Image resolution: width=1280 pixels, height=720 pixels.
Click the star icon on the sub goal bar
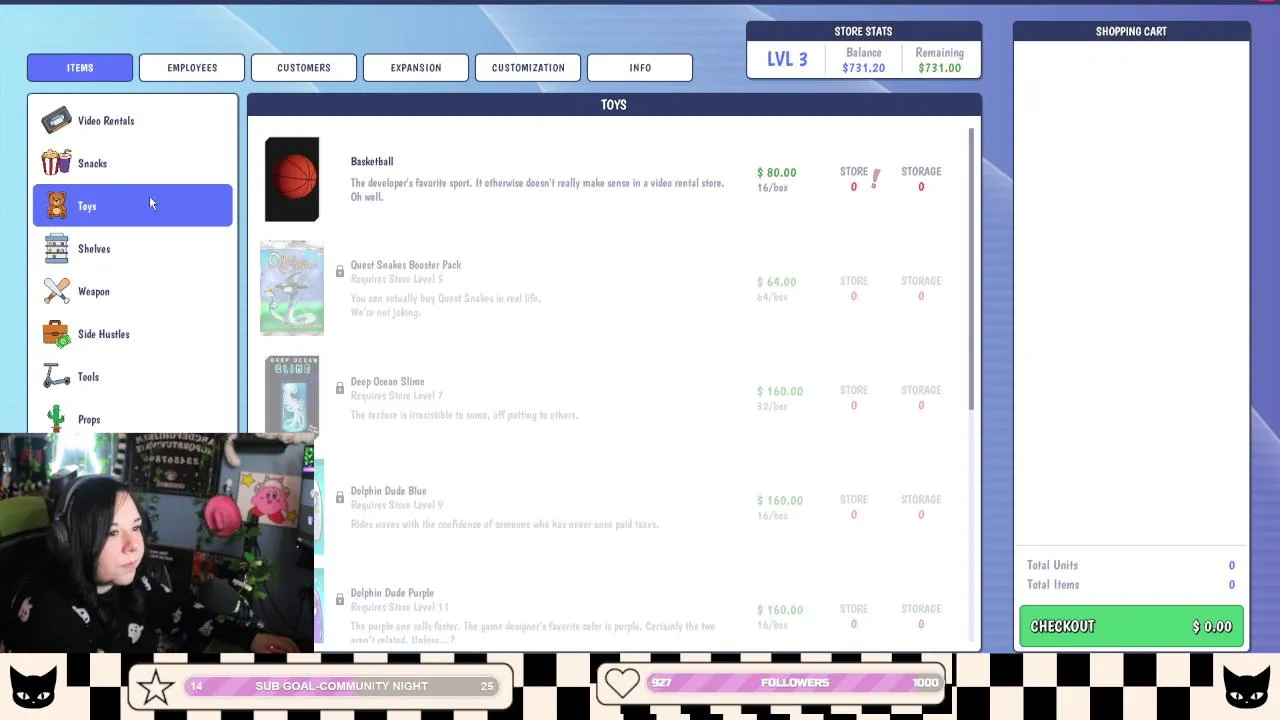coord(155,687)
